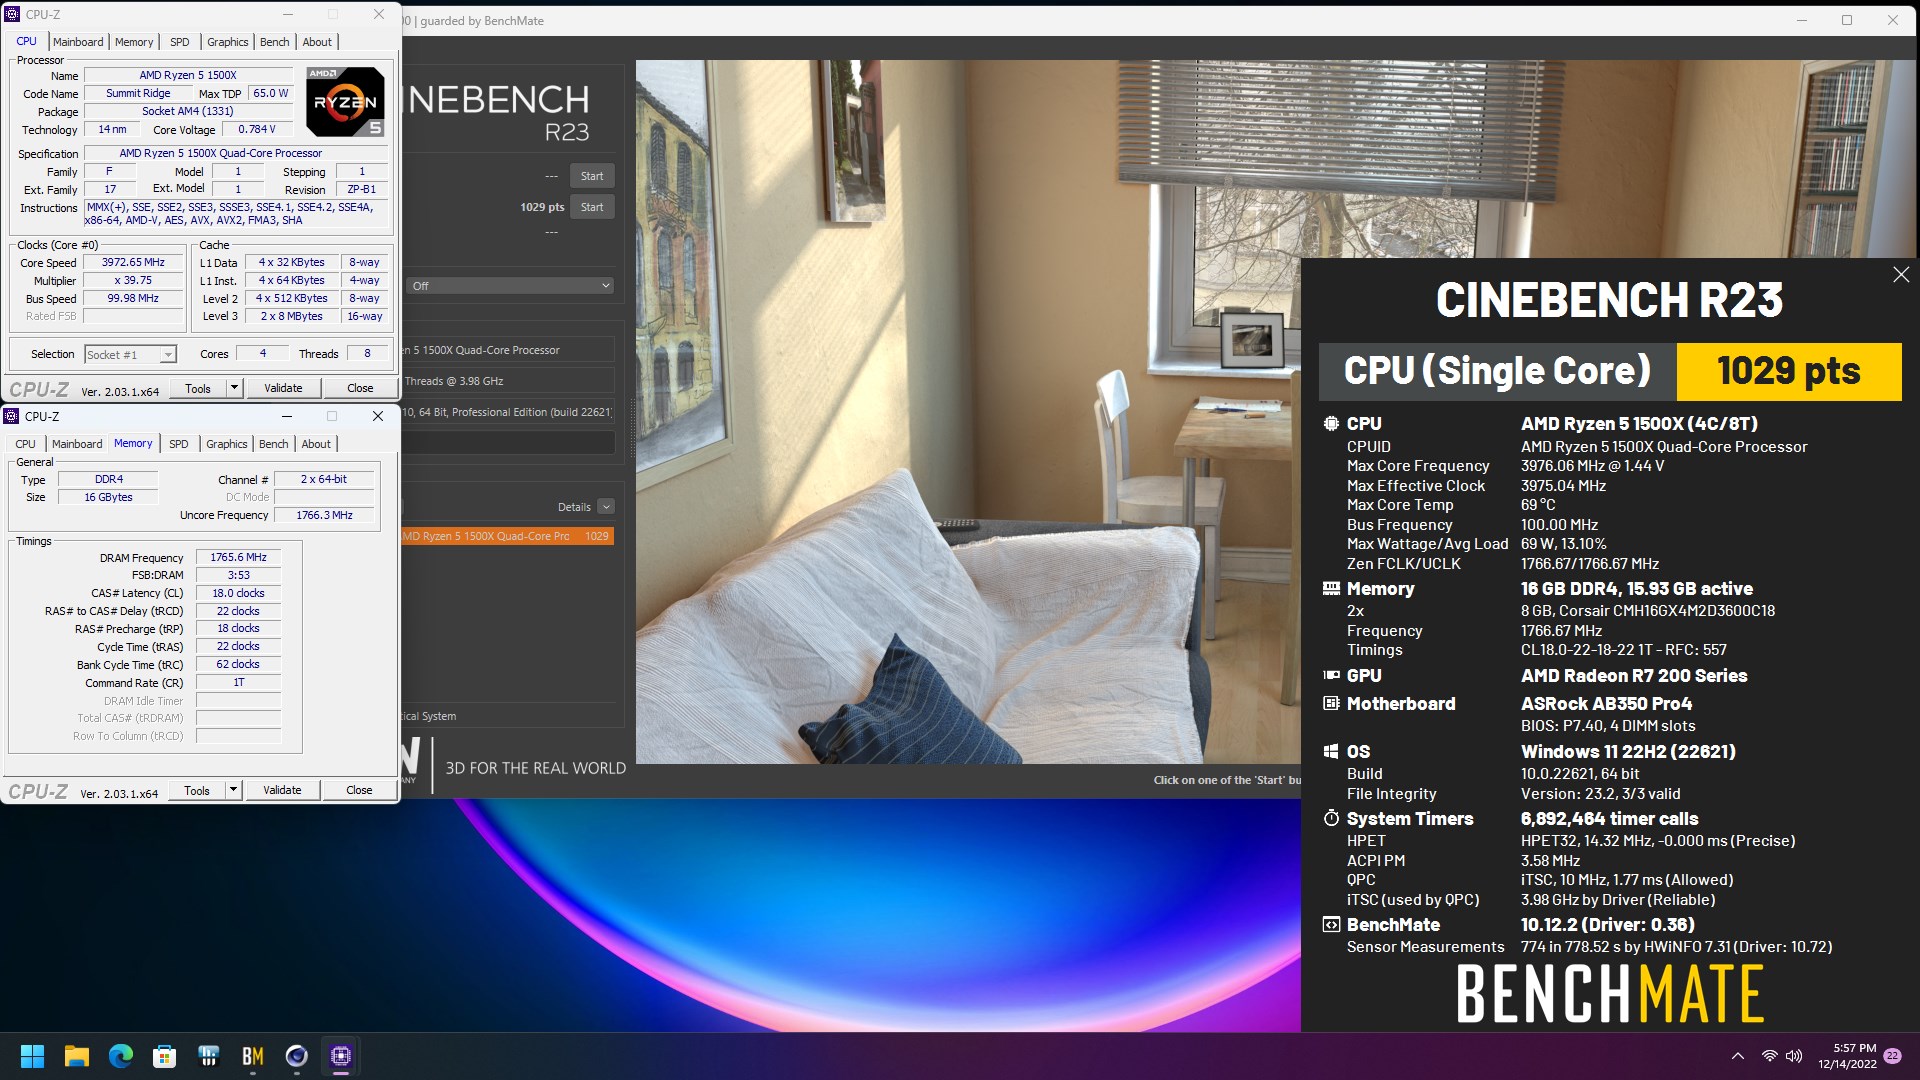The height and width of the screenshot is (1080, 1920).
Task: Click the Uncore Frequency 1766.3 MHz value
Action: [324, 516]
